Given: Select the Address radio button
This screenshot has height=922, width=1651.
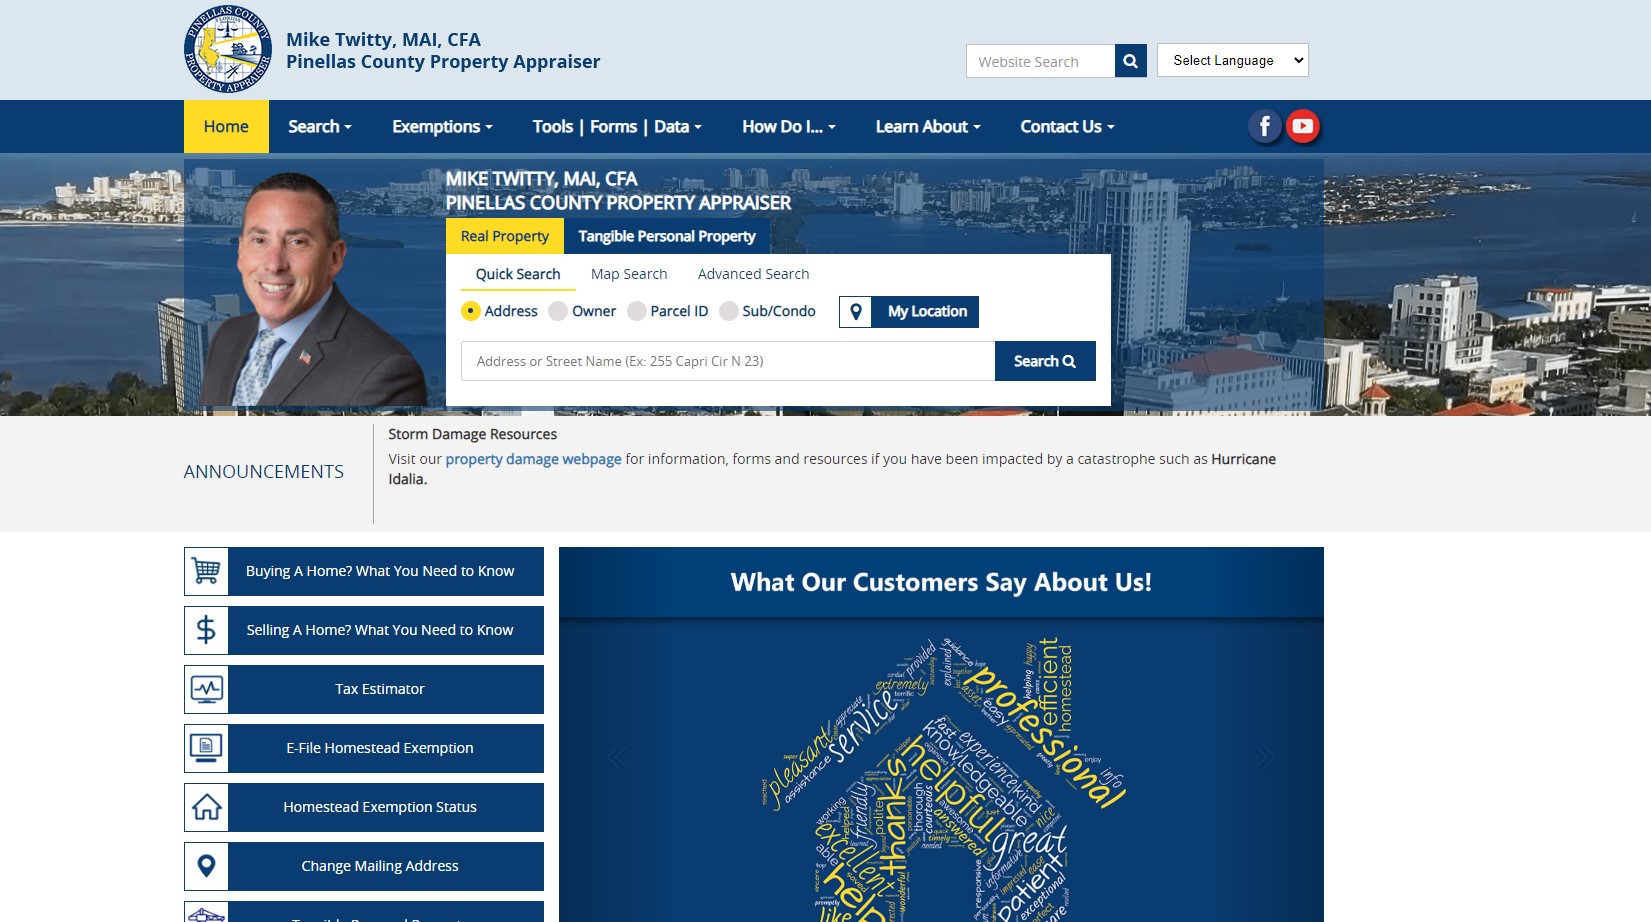Looking at the screenshot, I should coord(470,311).
